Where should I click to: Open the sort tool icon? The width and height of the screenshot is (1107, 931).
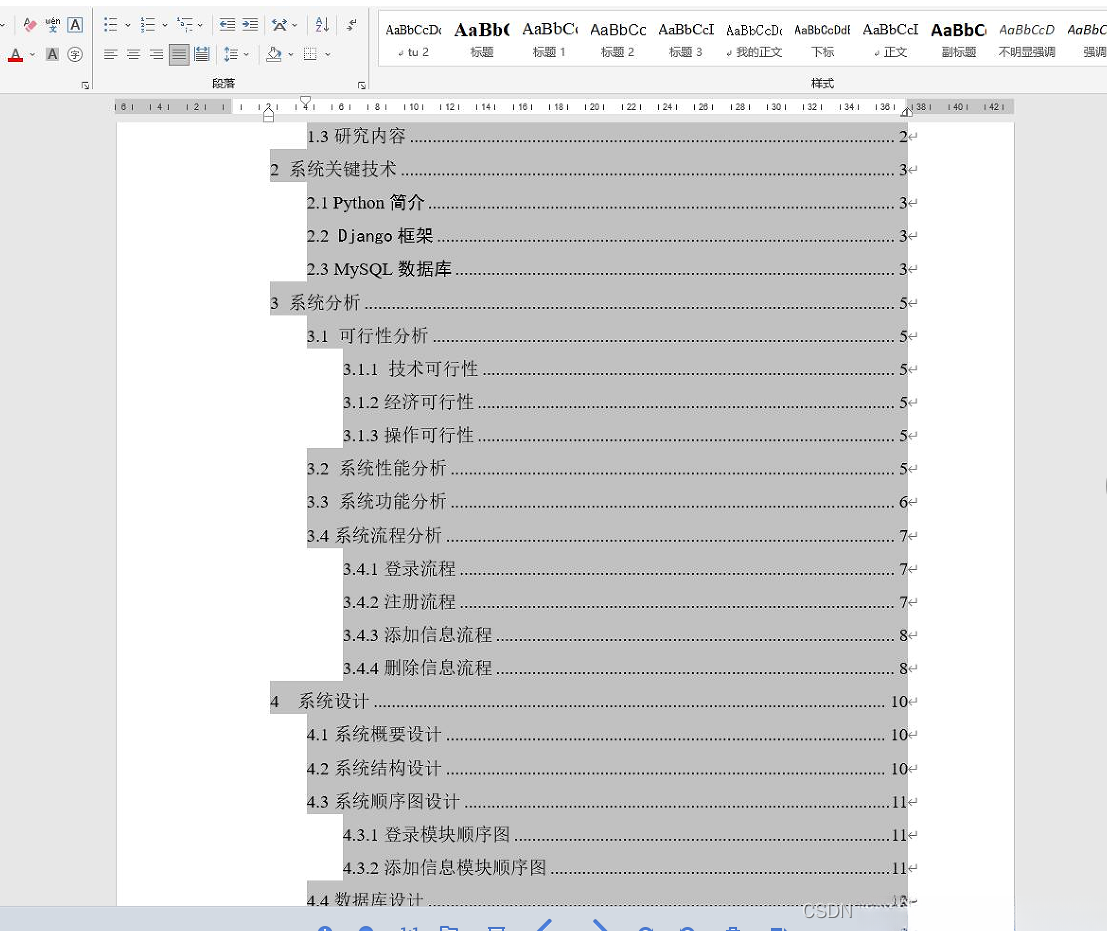click(320, 23)
